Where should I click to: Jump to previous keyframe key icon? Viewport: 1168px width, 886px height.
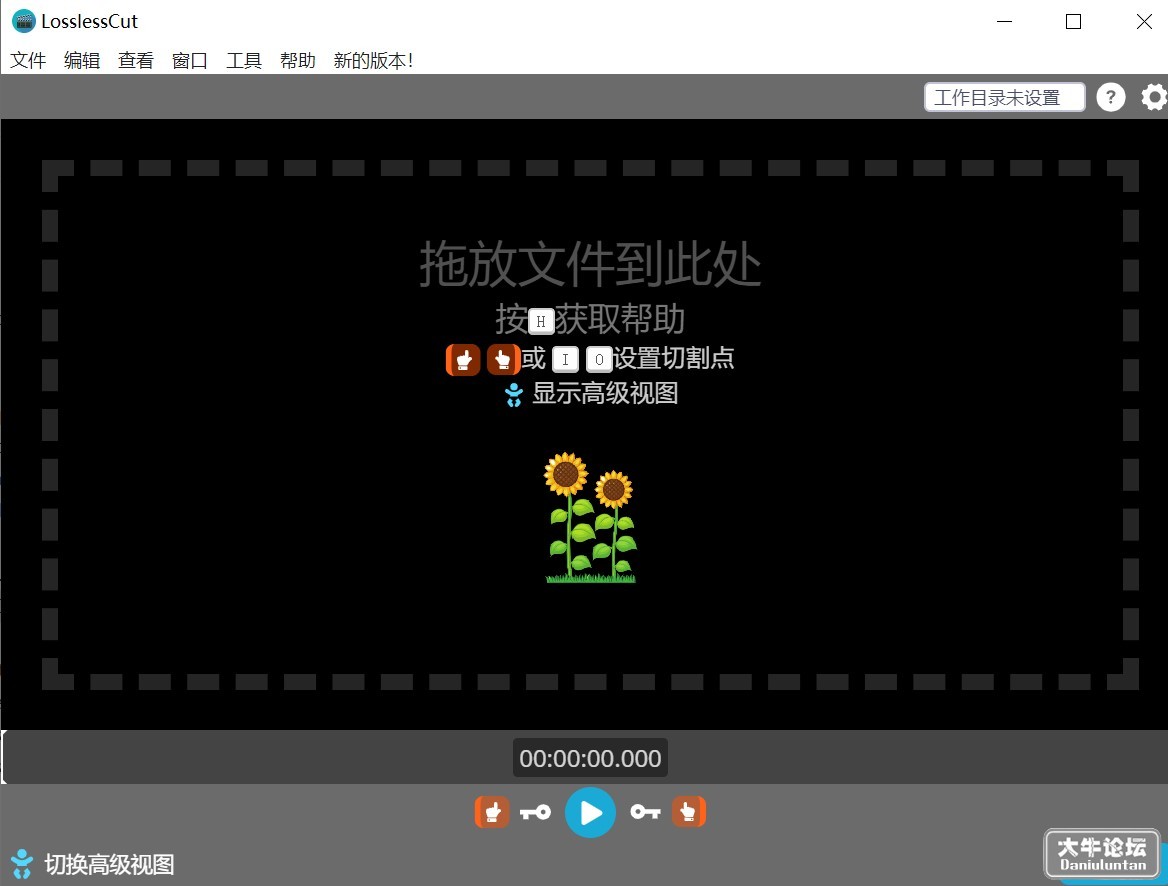[536, 812]
